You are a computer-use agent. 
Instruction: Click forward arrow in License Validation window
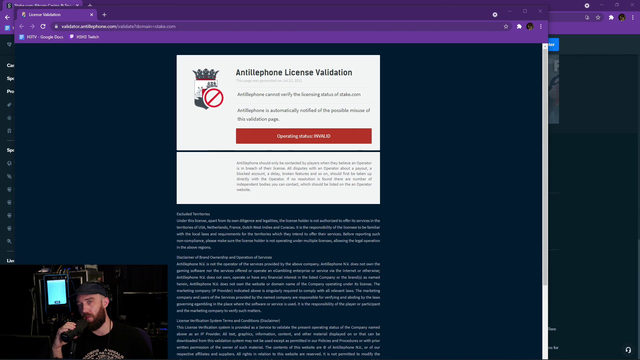pyautogui.click(x=32, y=26)
